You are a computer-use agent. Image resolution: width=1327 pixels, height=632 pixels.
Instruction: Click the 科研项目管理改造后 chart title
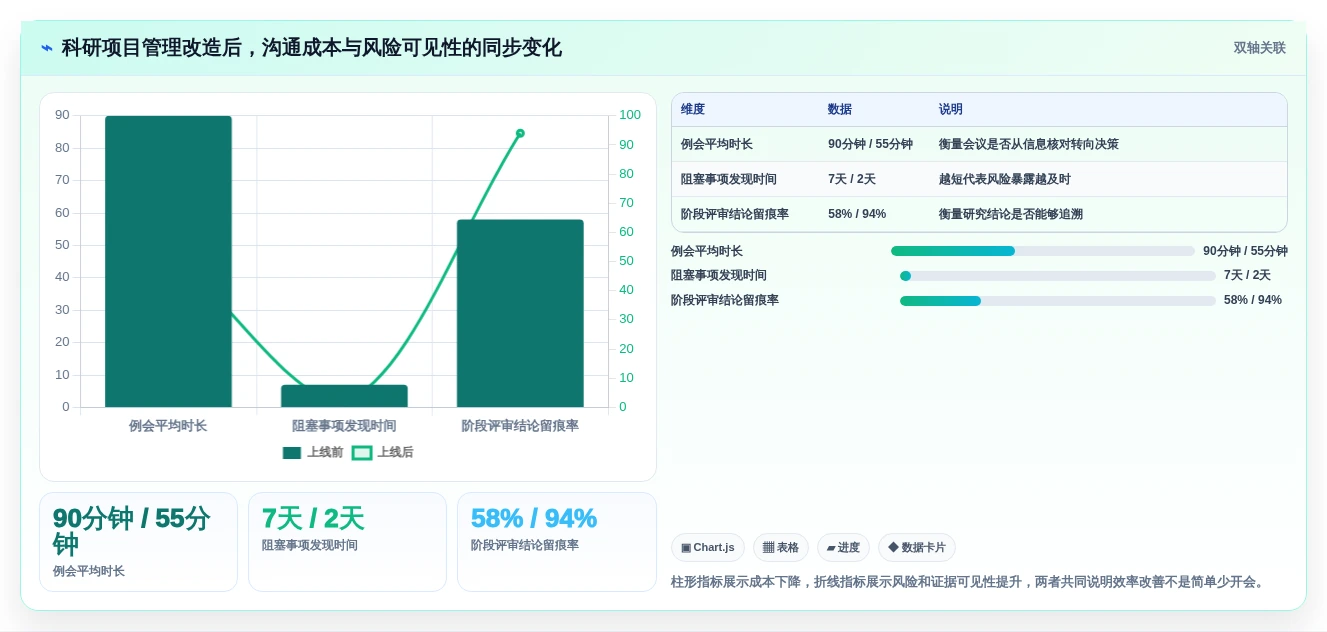(311, 48)
